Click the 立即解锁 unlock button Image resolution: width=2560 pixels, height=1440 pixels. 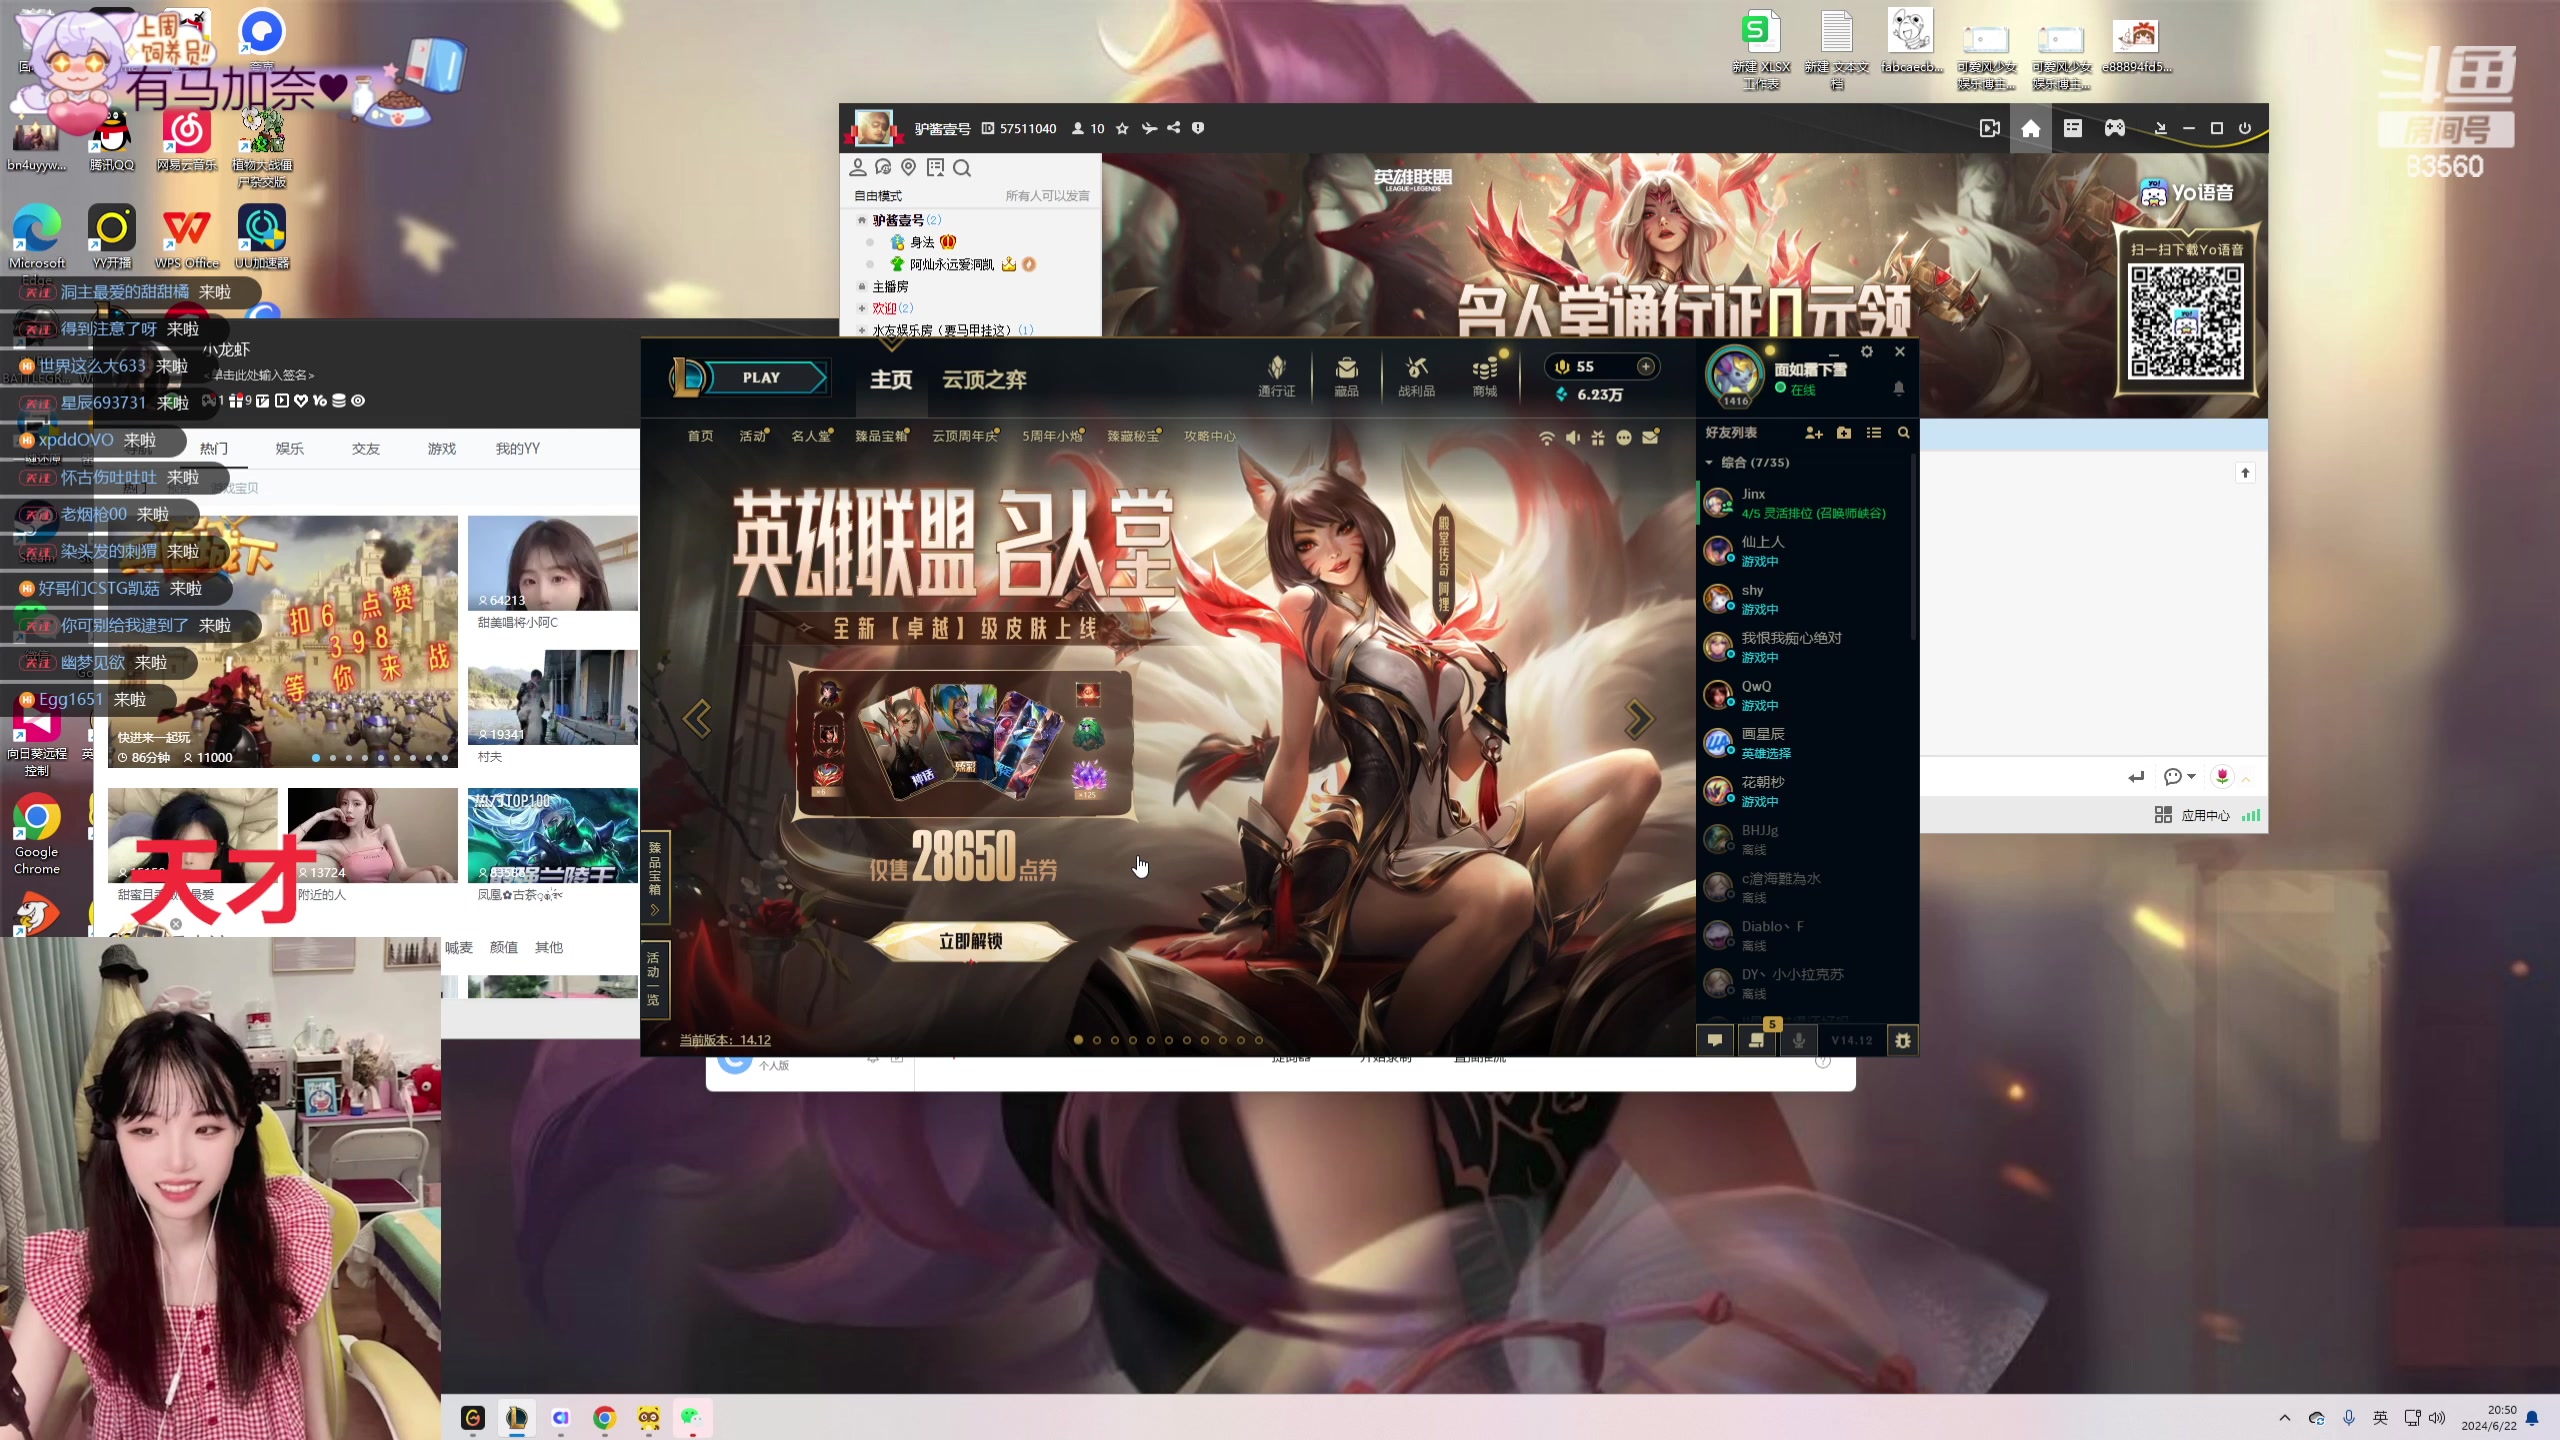(970, 942)
